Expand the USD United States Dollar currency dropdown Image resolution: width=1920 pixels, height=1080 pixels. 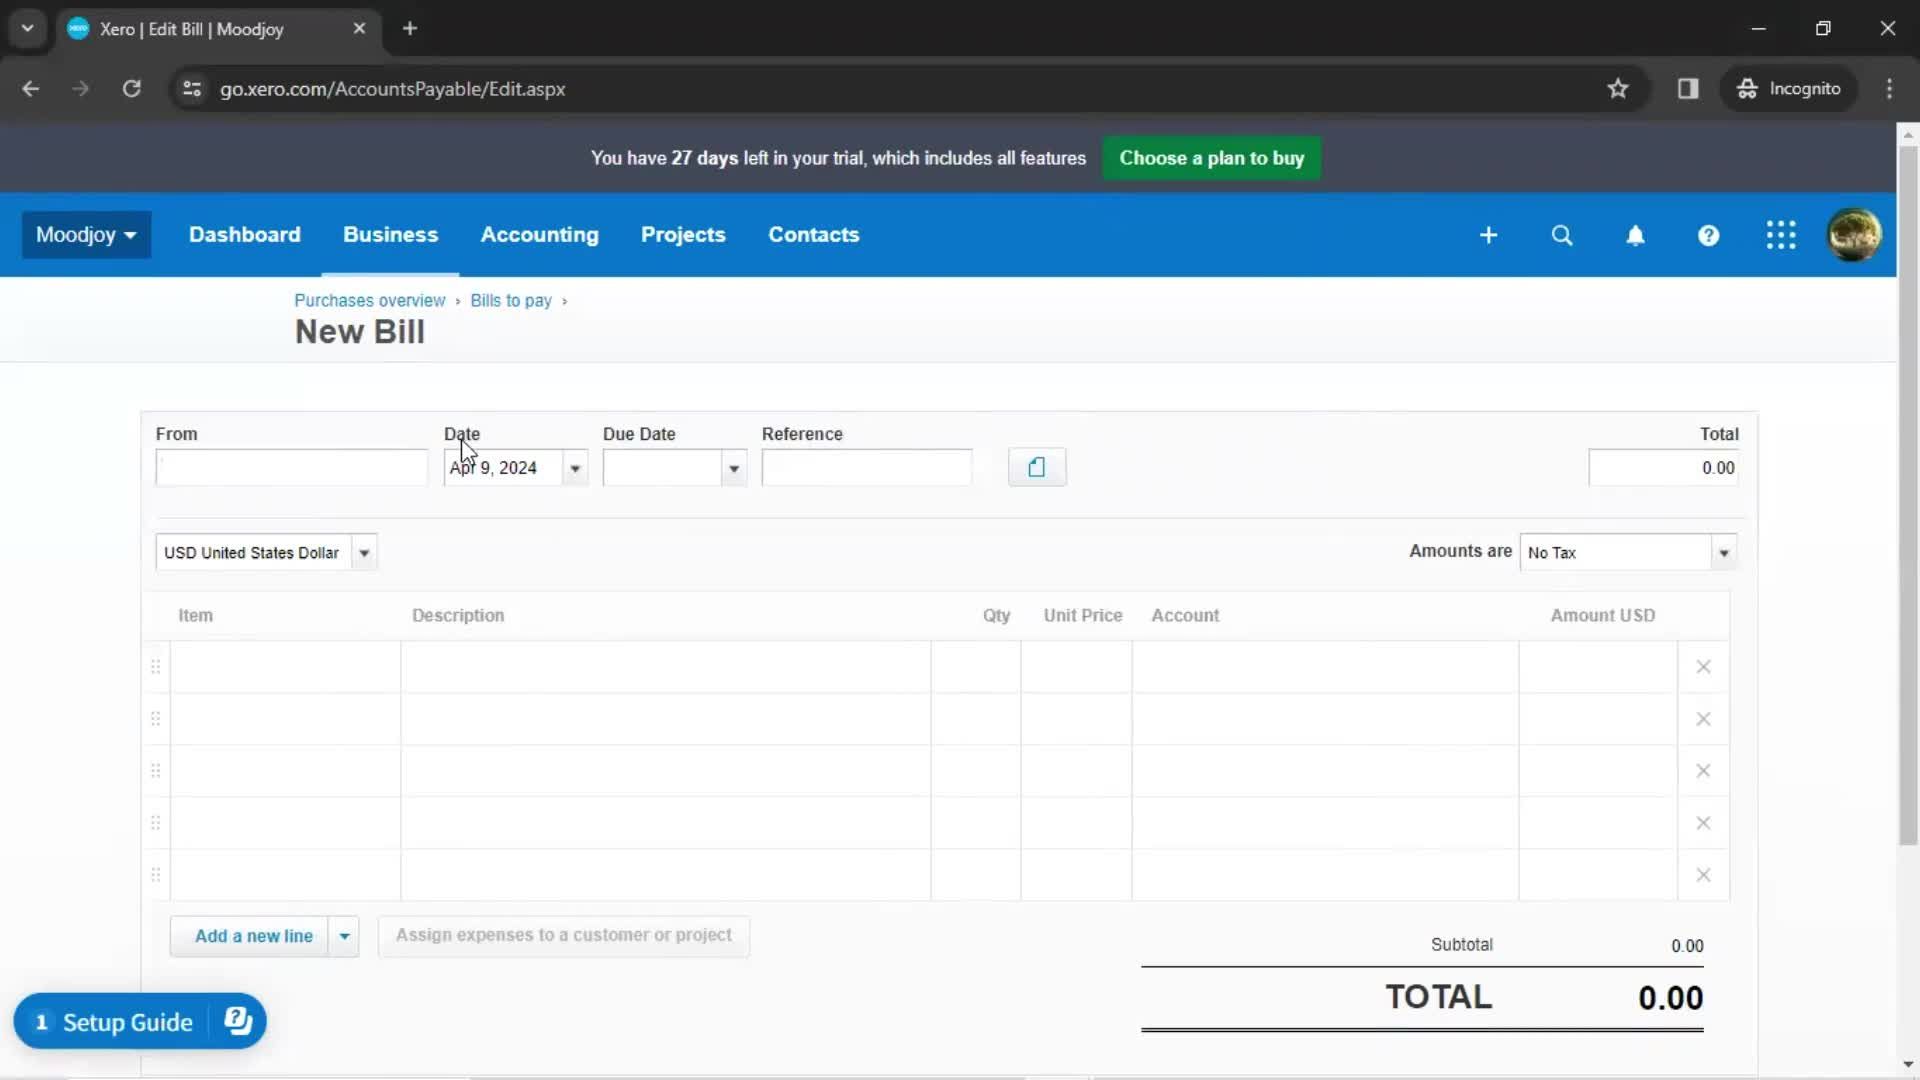(364, 553)
